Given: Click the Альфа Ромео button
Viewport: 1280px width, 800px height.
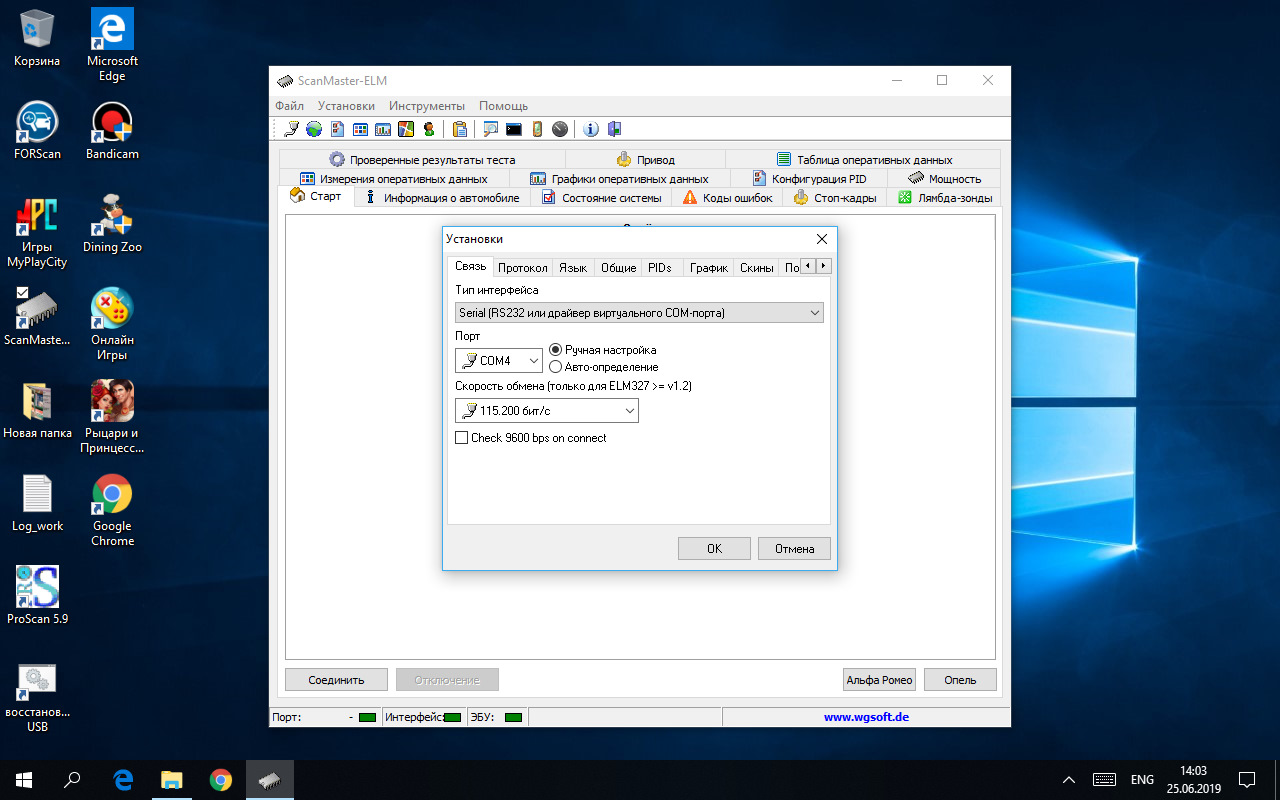Looking at the screenshot, I should point(880,680).
